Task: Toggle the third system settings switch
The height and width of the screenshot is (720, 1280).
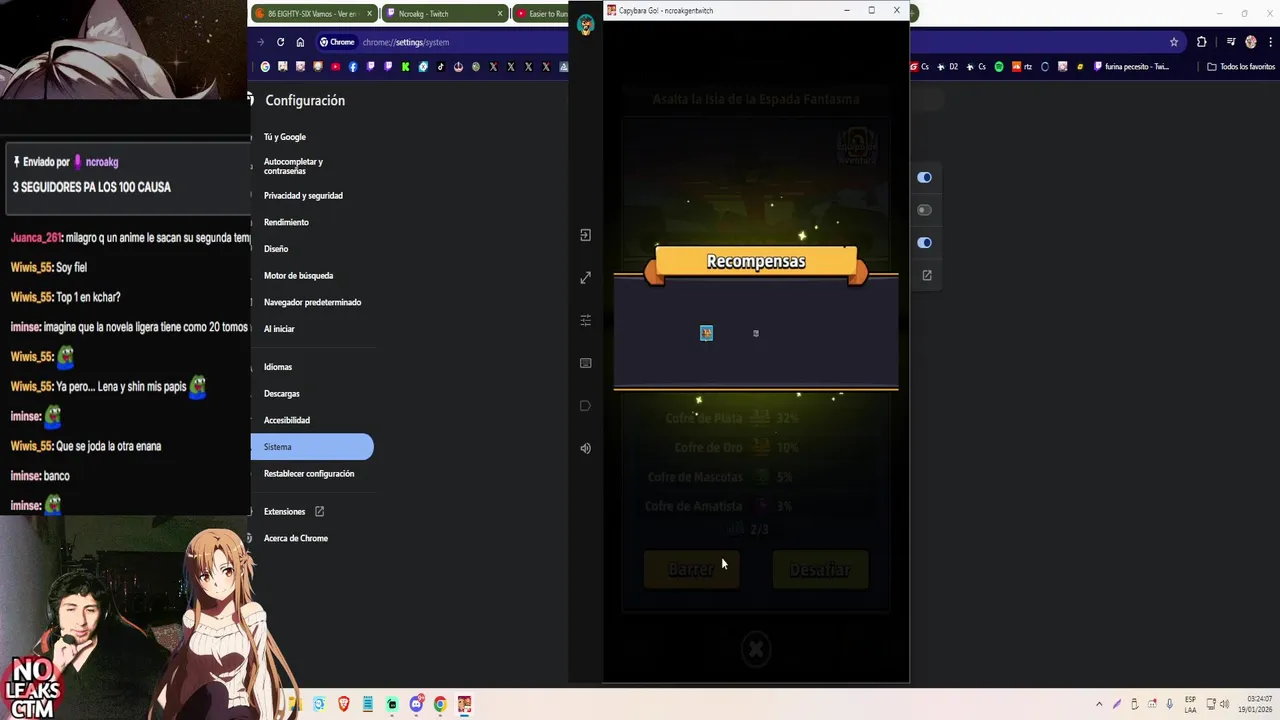Action: point(924,242)
